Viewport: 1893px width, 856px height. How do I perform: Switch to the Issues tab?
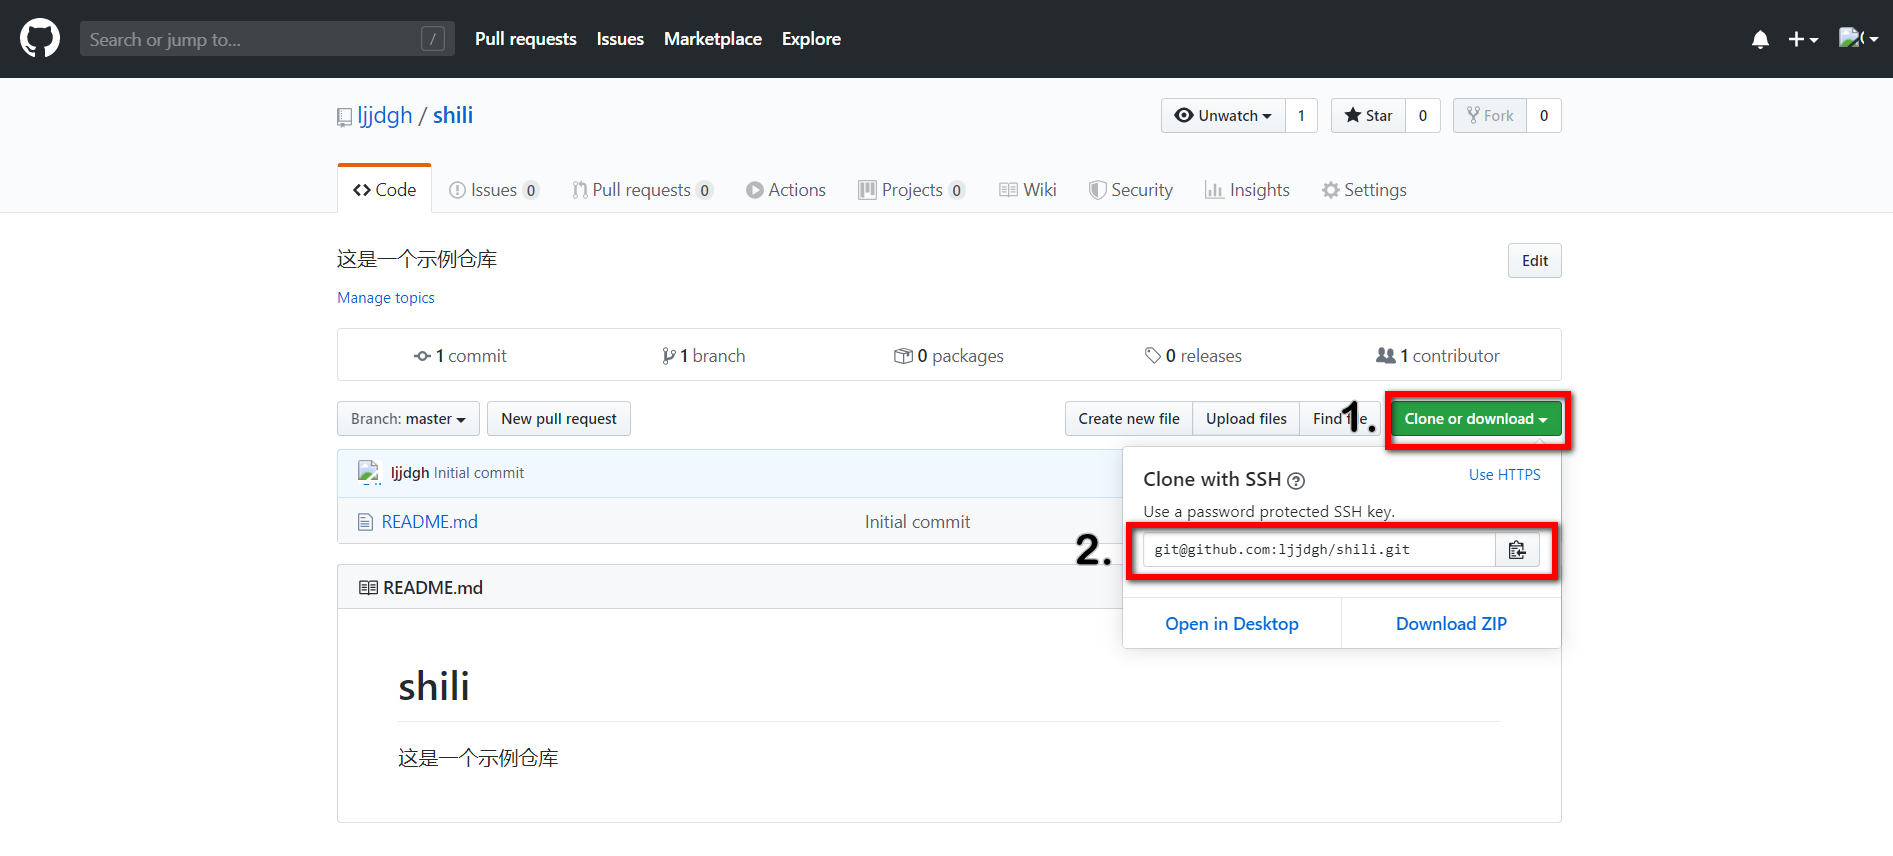click(493, 190)
